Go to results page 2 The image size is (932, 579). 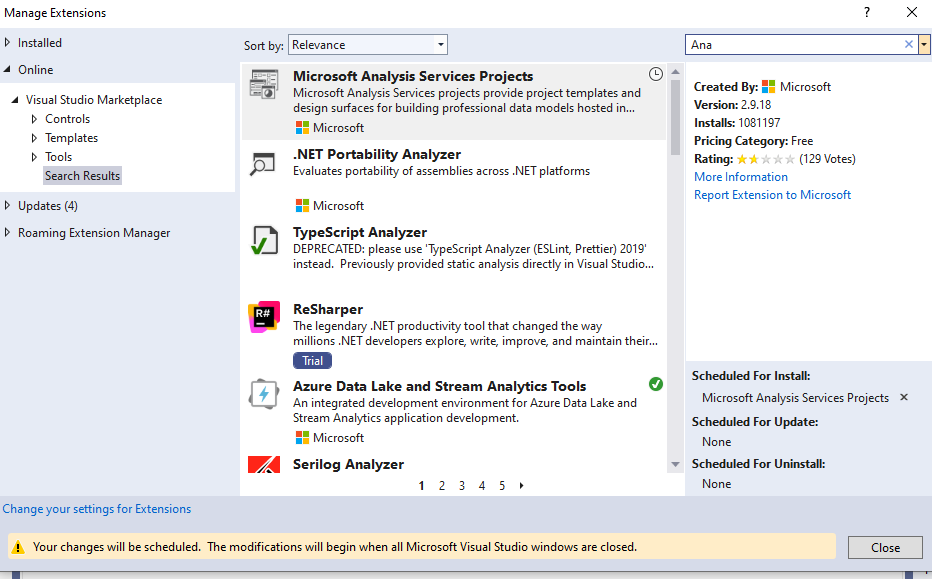coord(442,486)
